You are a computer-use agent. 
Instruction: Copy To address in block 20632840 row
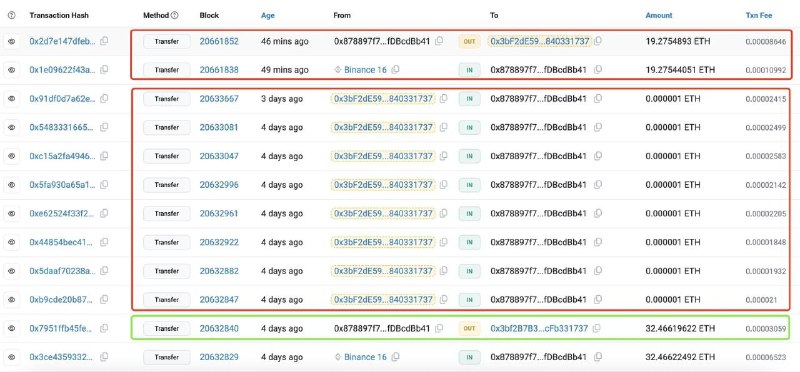596,328
